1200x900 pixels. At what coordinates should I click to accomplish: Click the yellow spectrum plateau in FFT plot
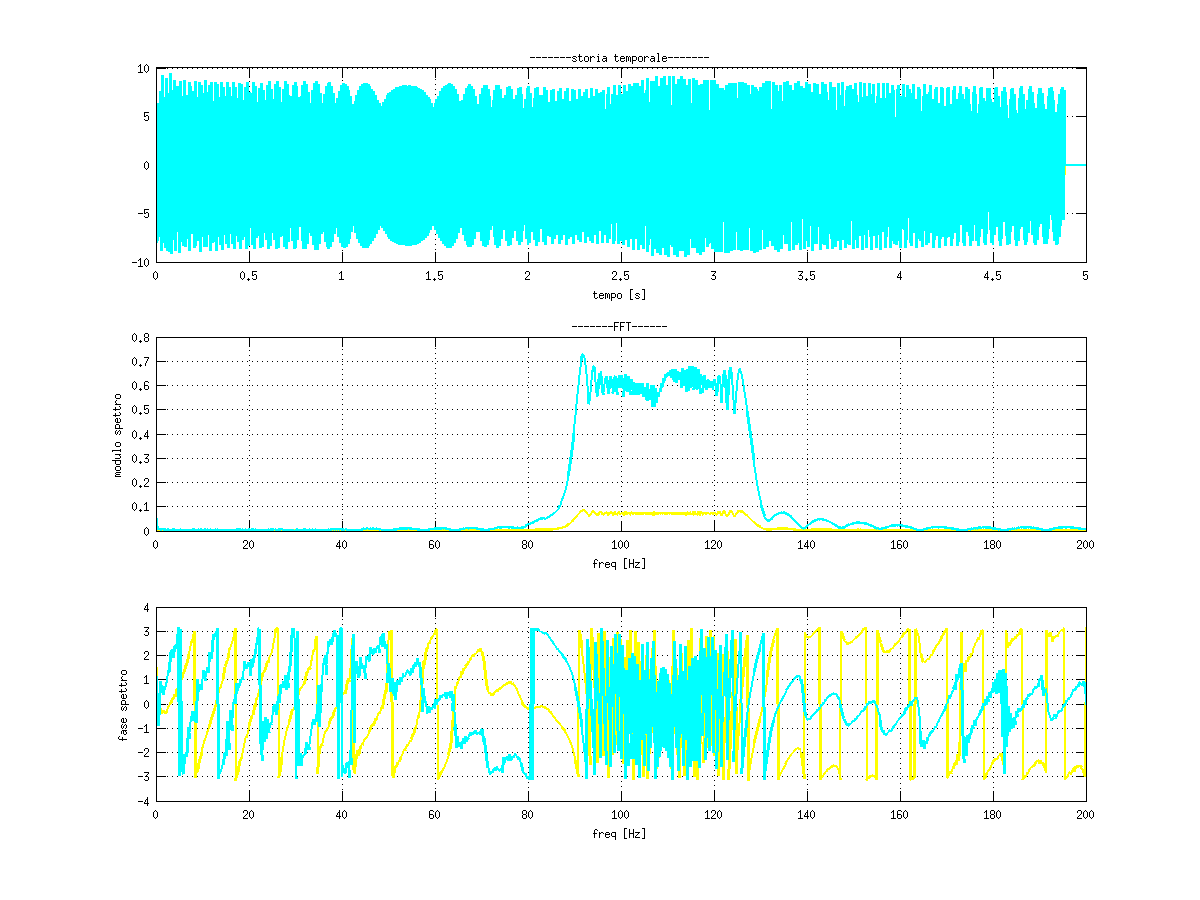660,513
